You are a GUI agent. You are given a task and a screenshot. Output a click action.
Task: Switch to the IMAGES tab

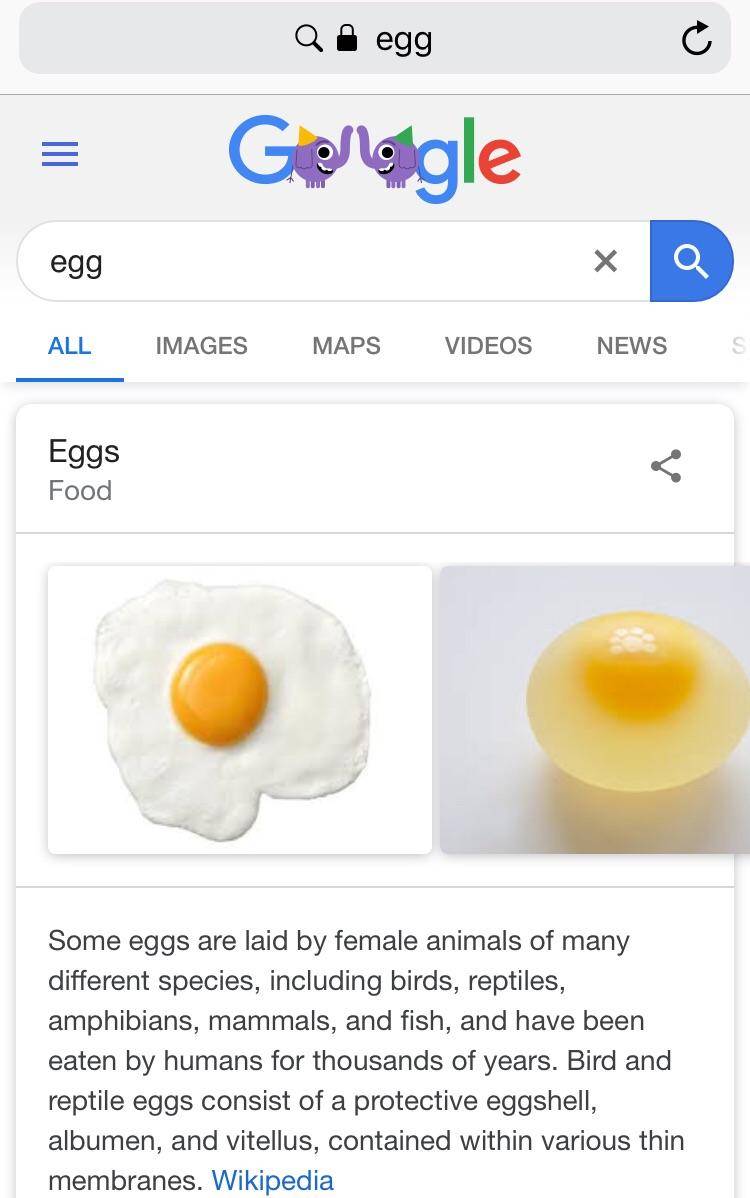point(201,346)
